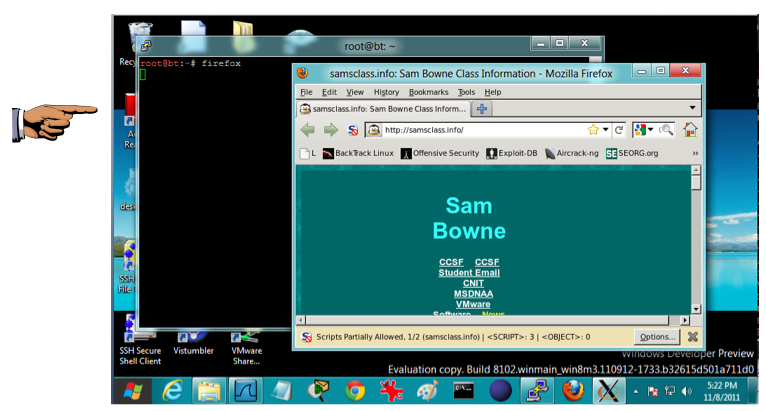The width and height of the screenshot is (766, 411).
Task: Click the horizontal scrollbar right arrow in Firefox
Action: (685, 320)
